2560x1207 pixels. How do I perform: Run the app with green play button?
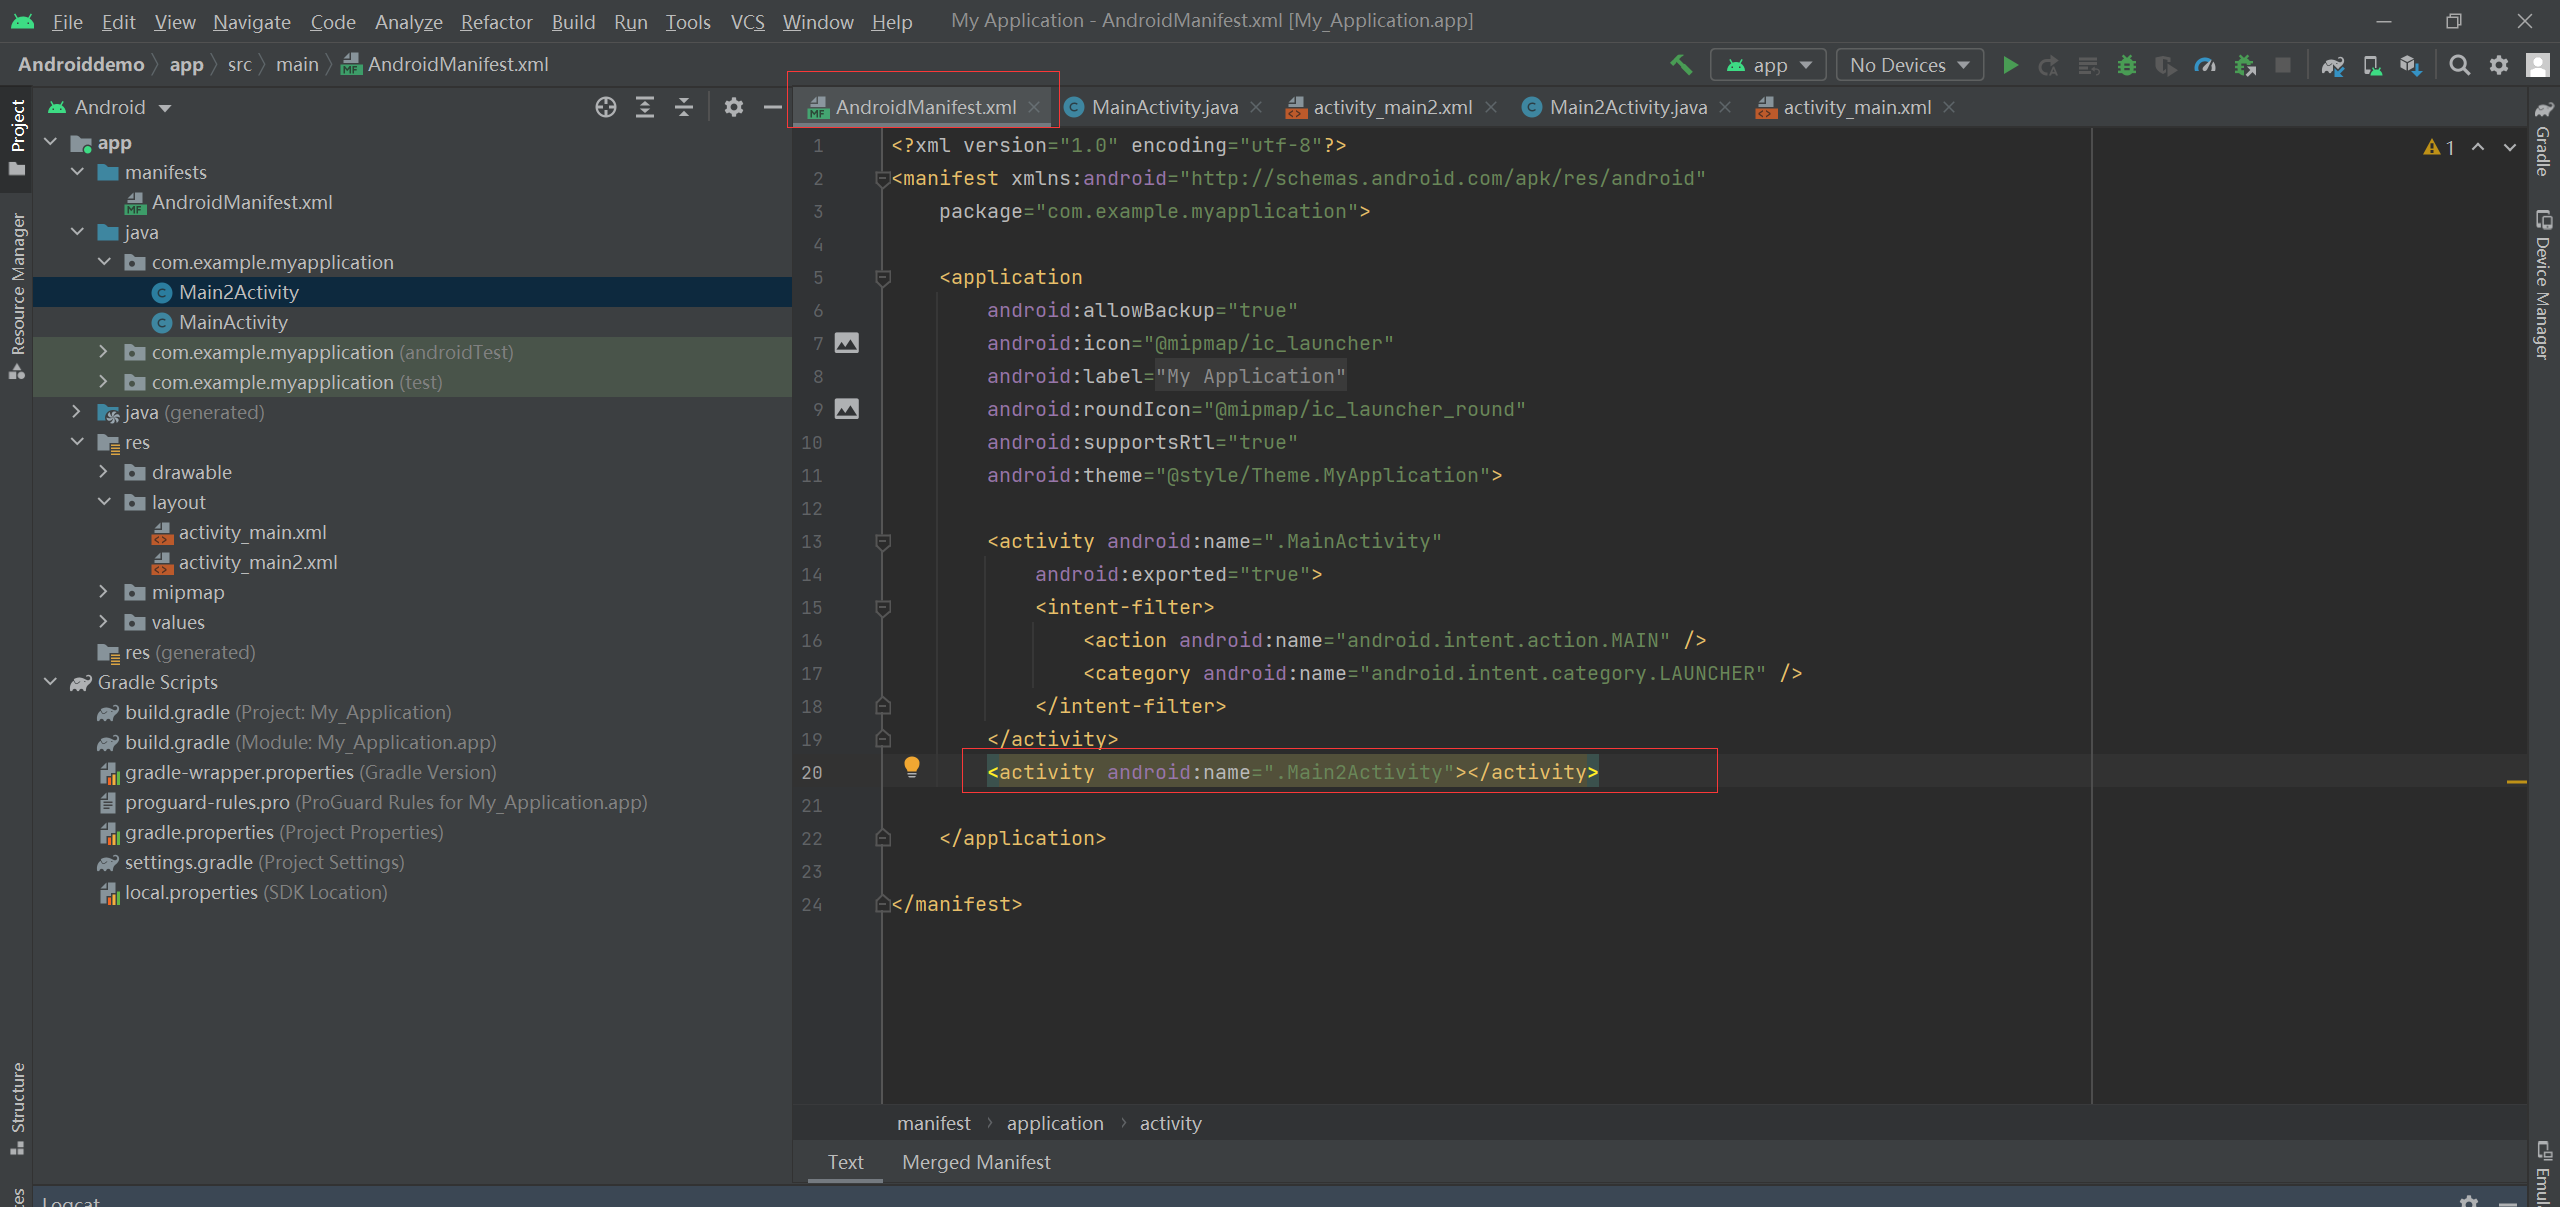pos(2010,65)
